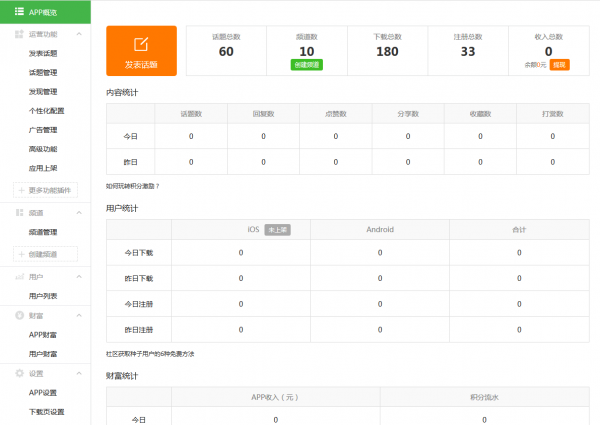Go to 下载页设置 in the sidebar
This screenshot has height=425, width=600.
click(46, 412)
